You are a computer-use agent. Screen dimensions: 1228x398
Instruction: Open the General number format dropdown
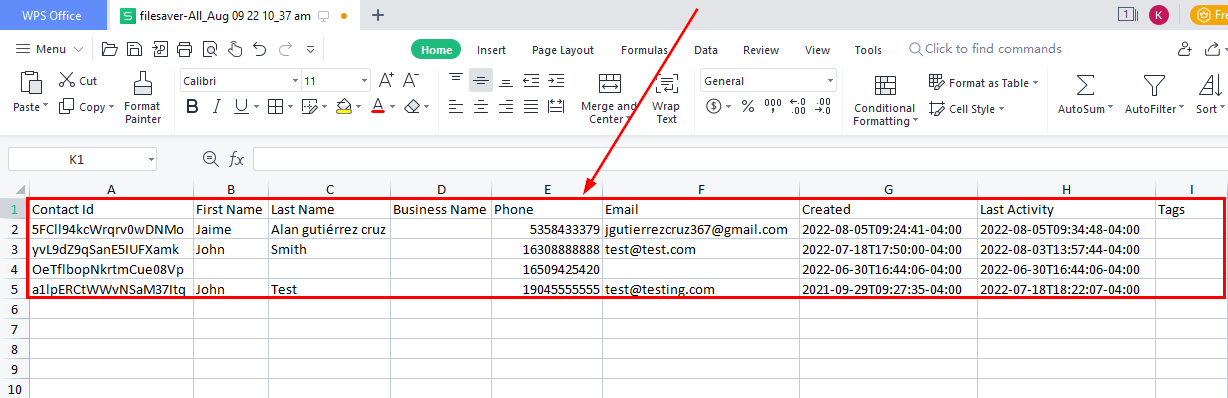click(830, 81)
